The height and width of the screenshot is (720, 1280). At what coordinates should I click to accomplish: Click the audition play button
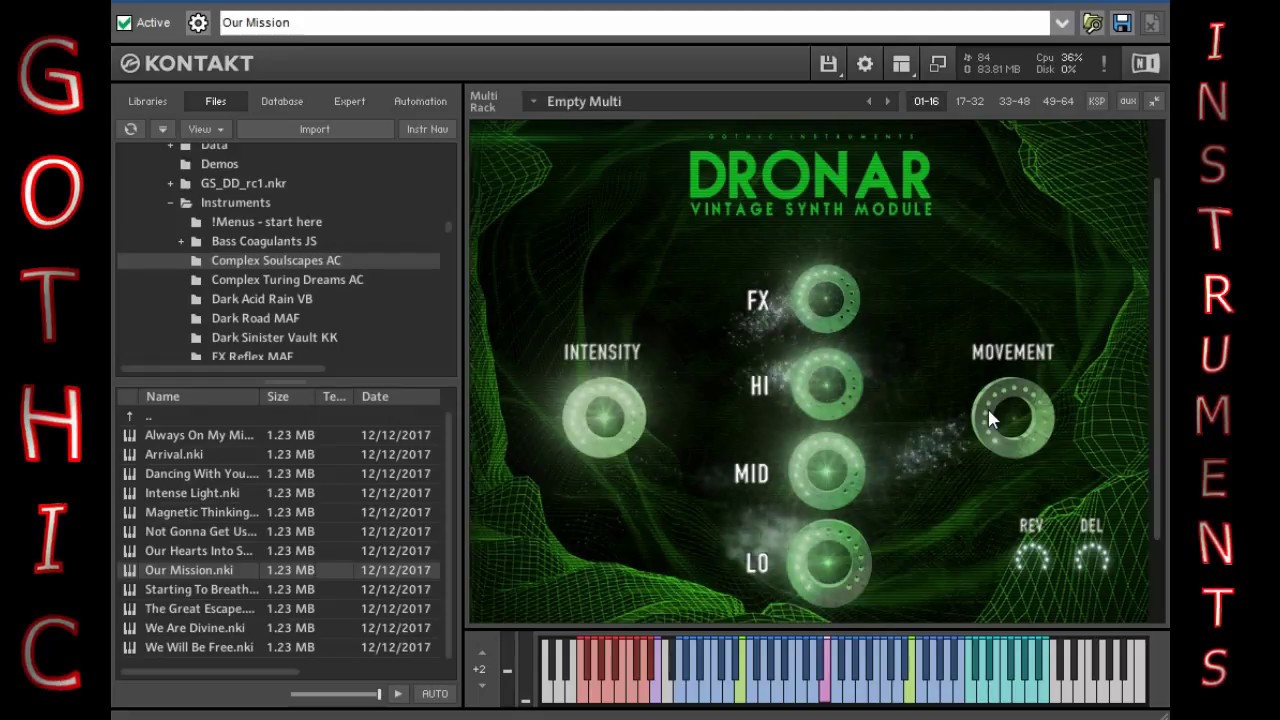pyautogui.click(x=398, y=693)
